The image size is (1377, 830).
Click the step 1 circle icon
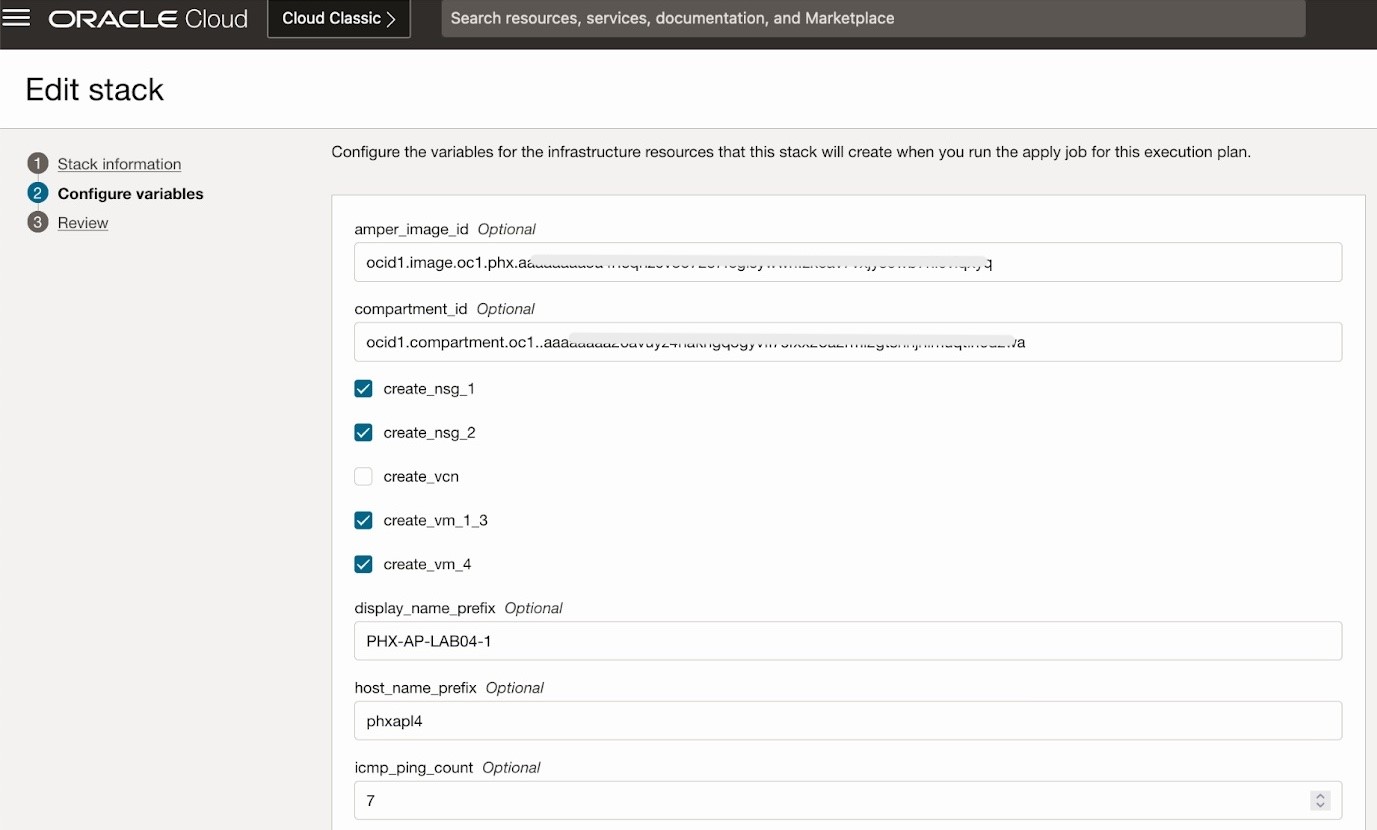point(38,164)
